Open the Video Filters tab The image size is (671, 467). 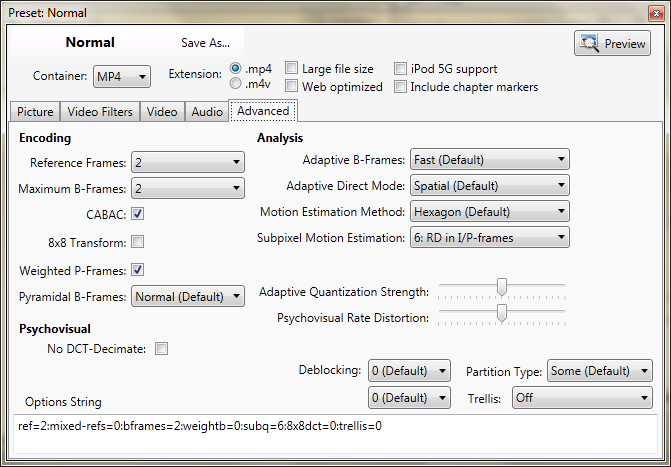pos(100,112)
